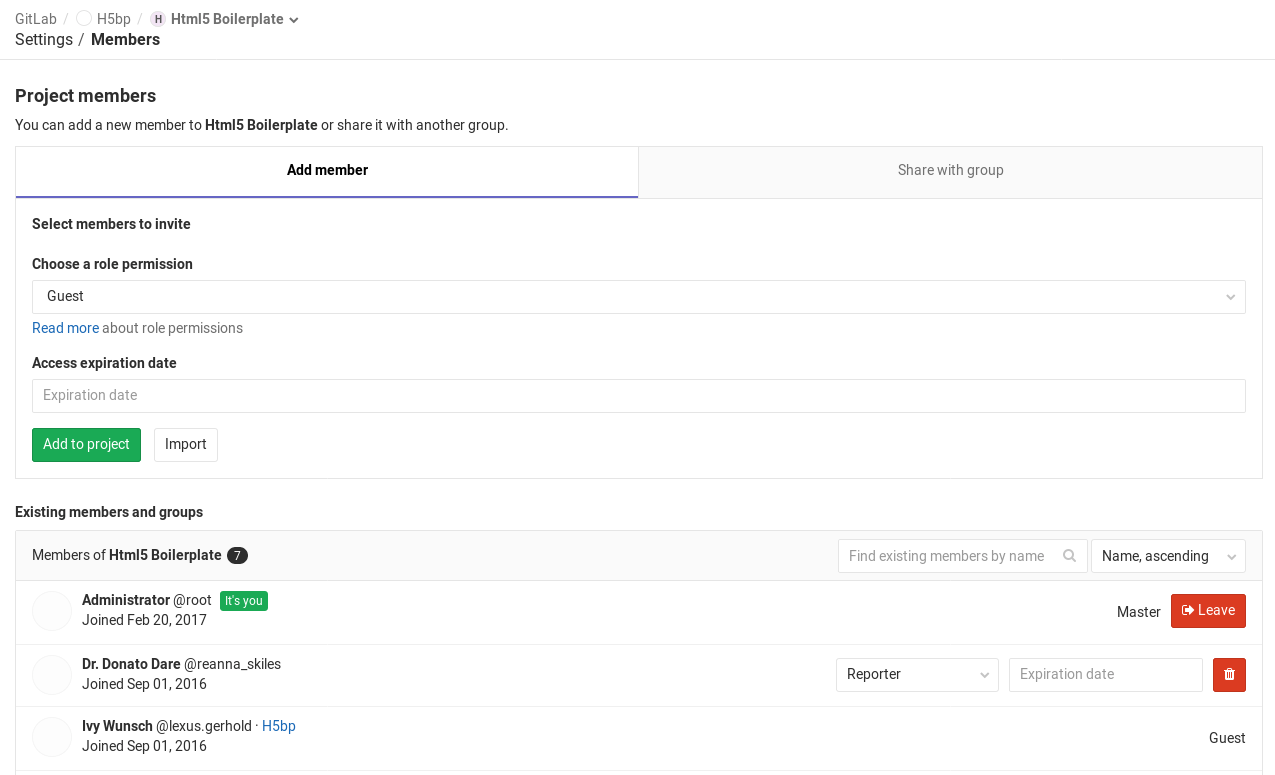Image resolution: width=1275 pixels, height=775 pixels.
Task: Follow the Read more link about role permissions
Action: 65,328
